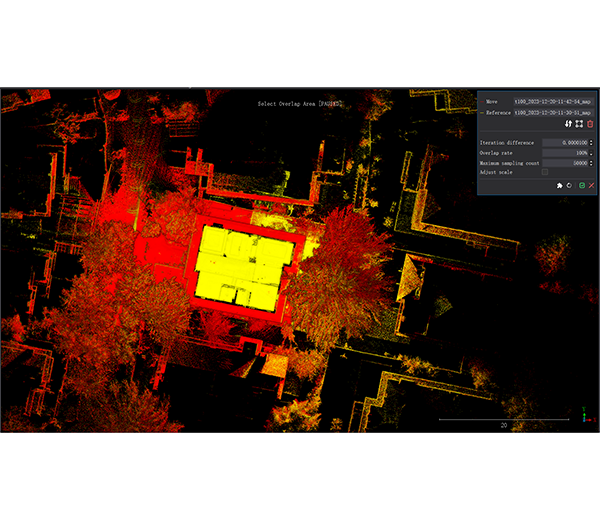
Task: Click the Move point cloud file field
Action: (553, 101)
